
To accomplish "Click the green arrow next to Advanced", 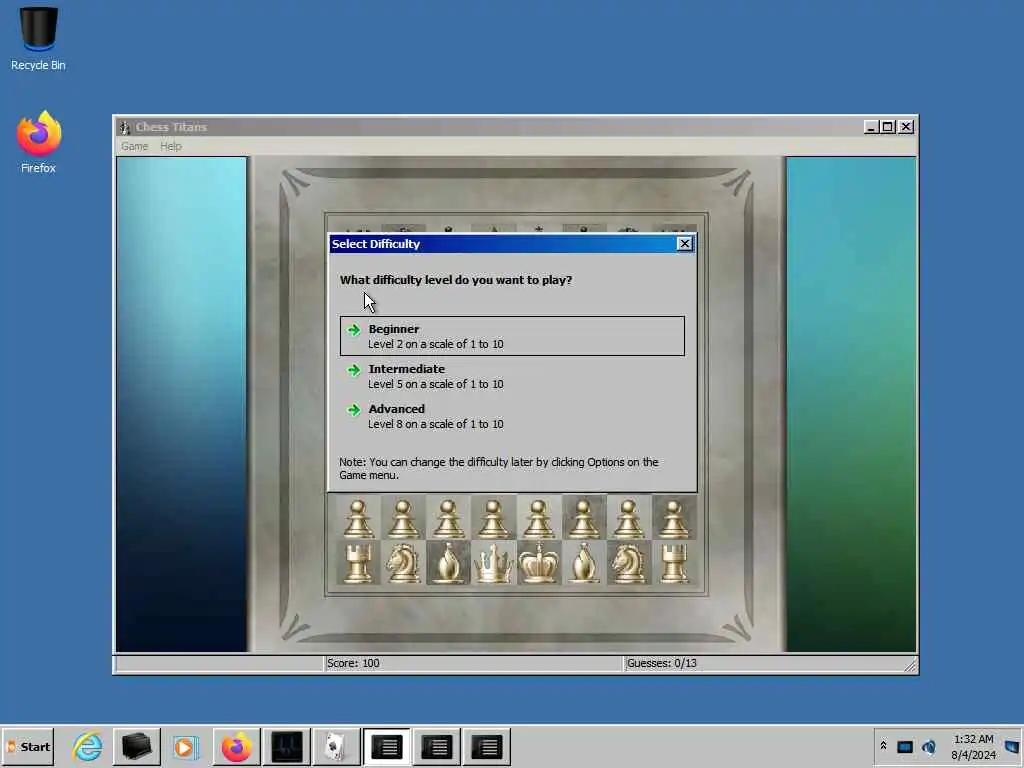I will click(354, 409).
